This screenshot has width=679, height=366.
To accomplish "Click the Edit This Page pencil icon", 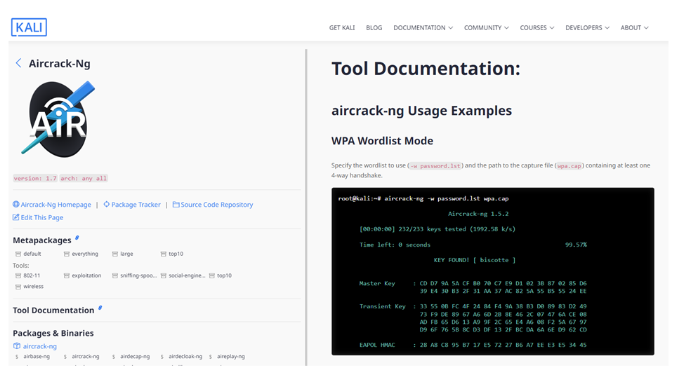I will coord(16,217).
